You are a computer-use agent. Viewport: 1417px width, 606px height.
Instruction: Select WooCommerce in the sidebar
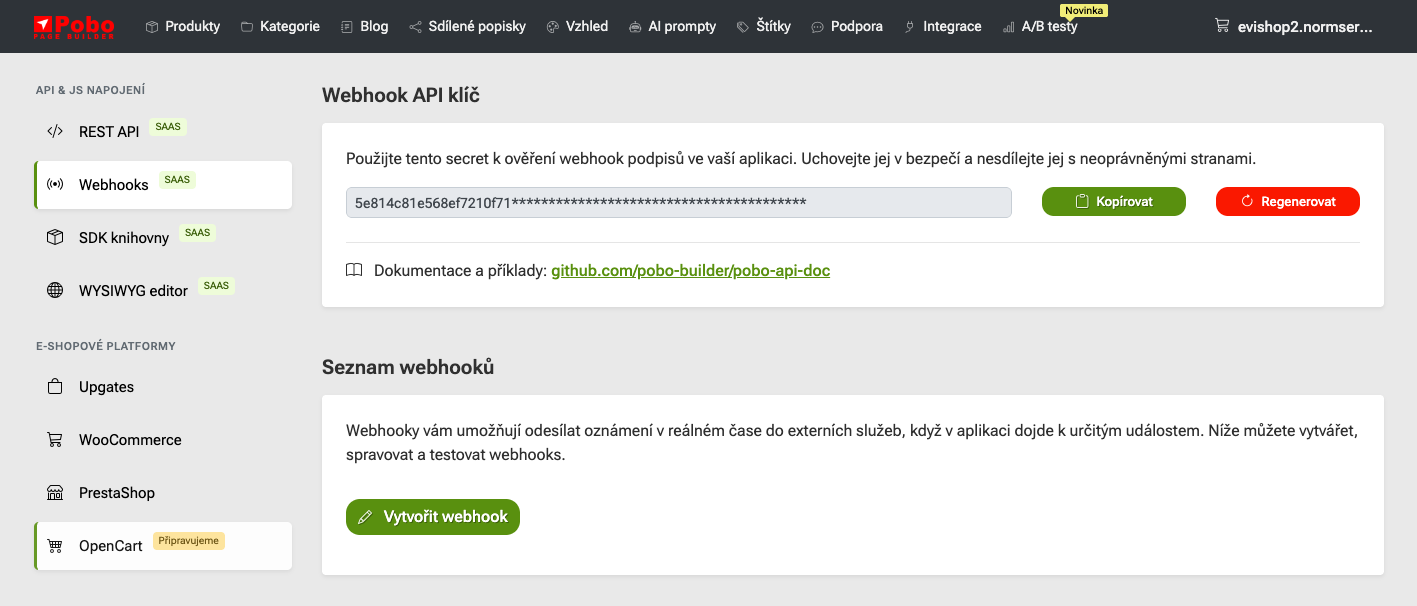(130, 440)
